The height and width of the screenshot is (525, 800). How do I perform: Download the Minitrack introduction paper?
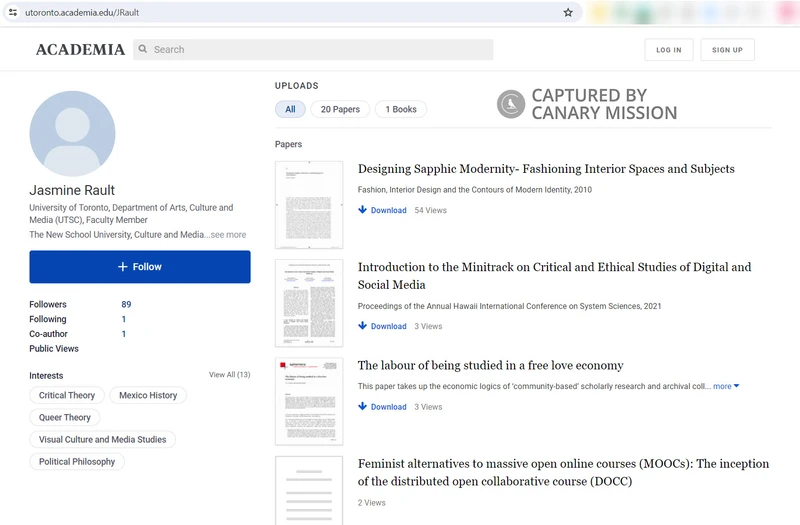coord(389,326)
